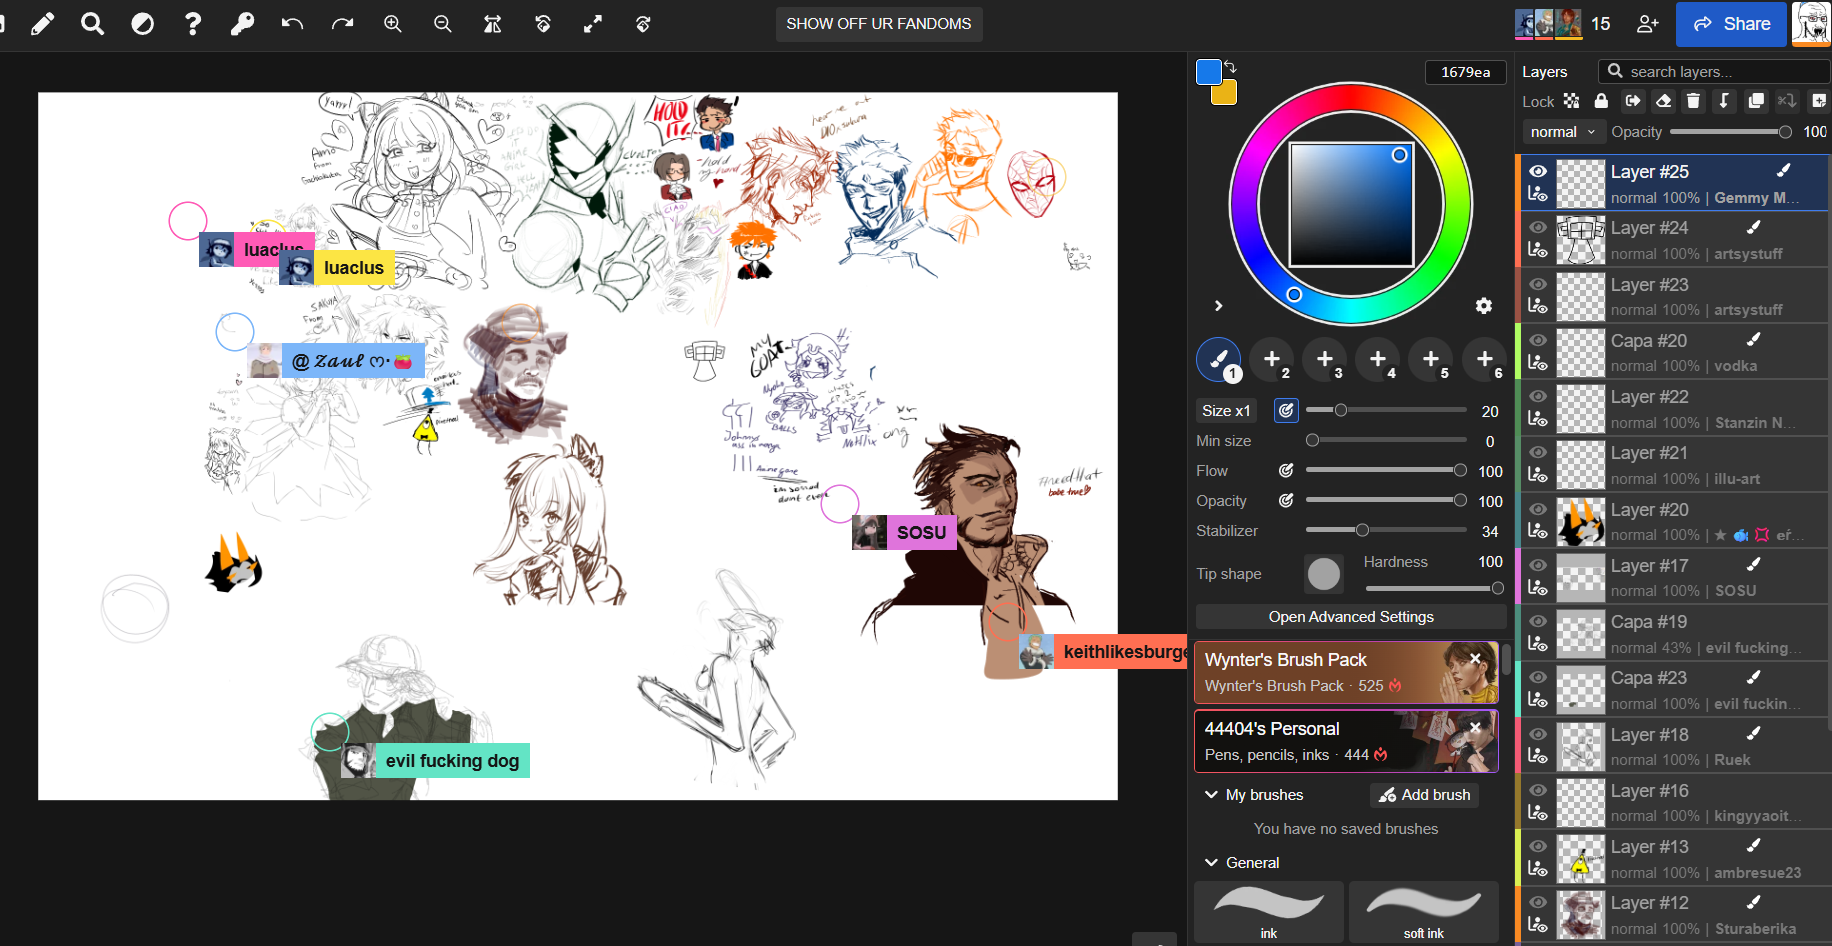Viewport: 1832px width, 946px height.
Task: Click the redo arrow icon
Action: (342, 24)
